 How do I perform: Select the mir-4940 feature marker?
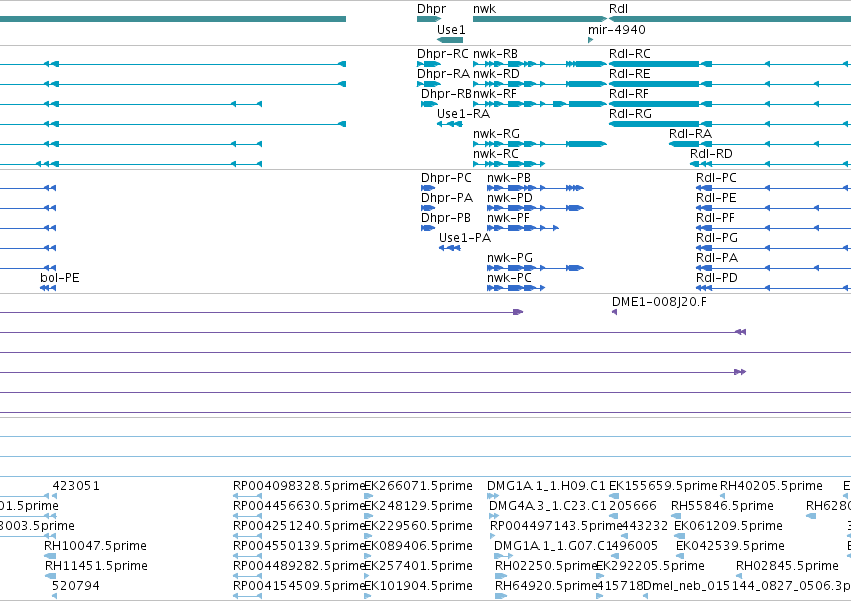pyautogui.click(x=590, y=40)
